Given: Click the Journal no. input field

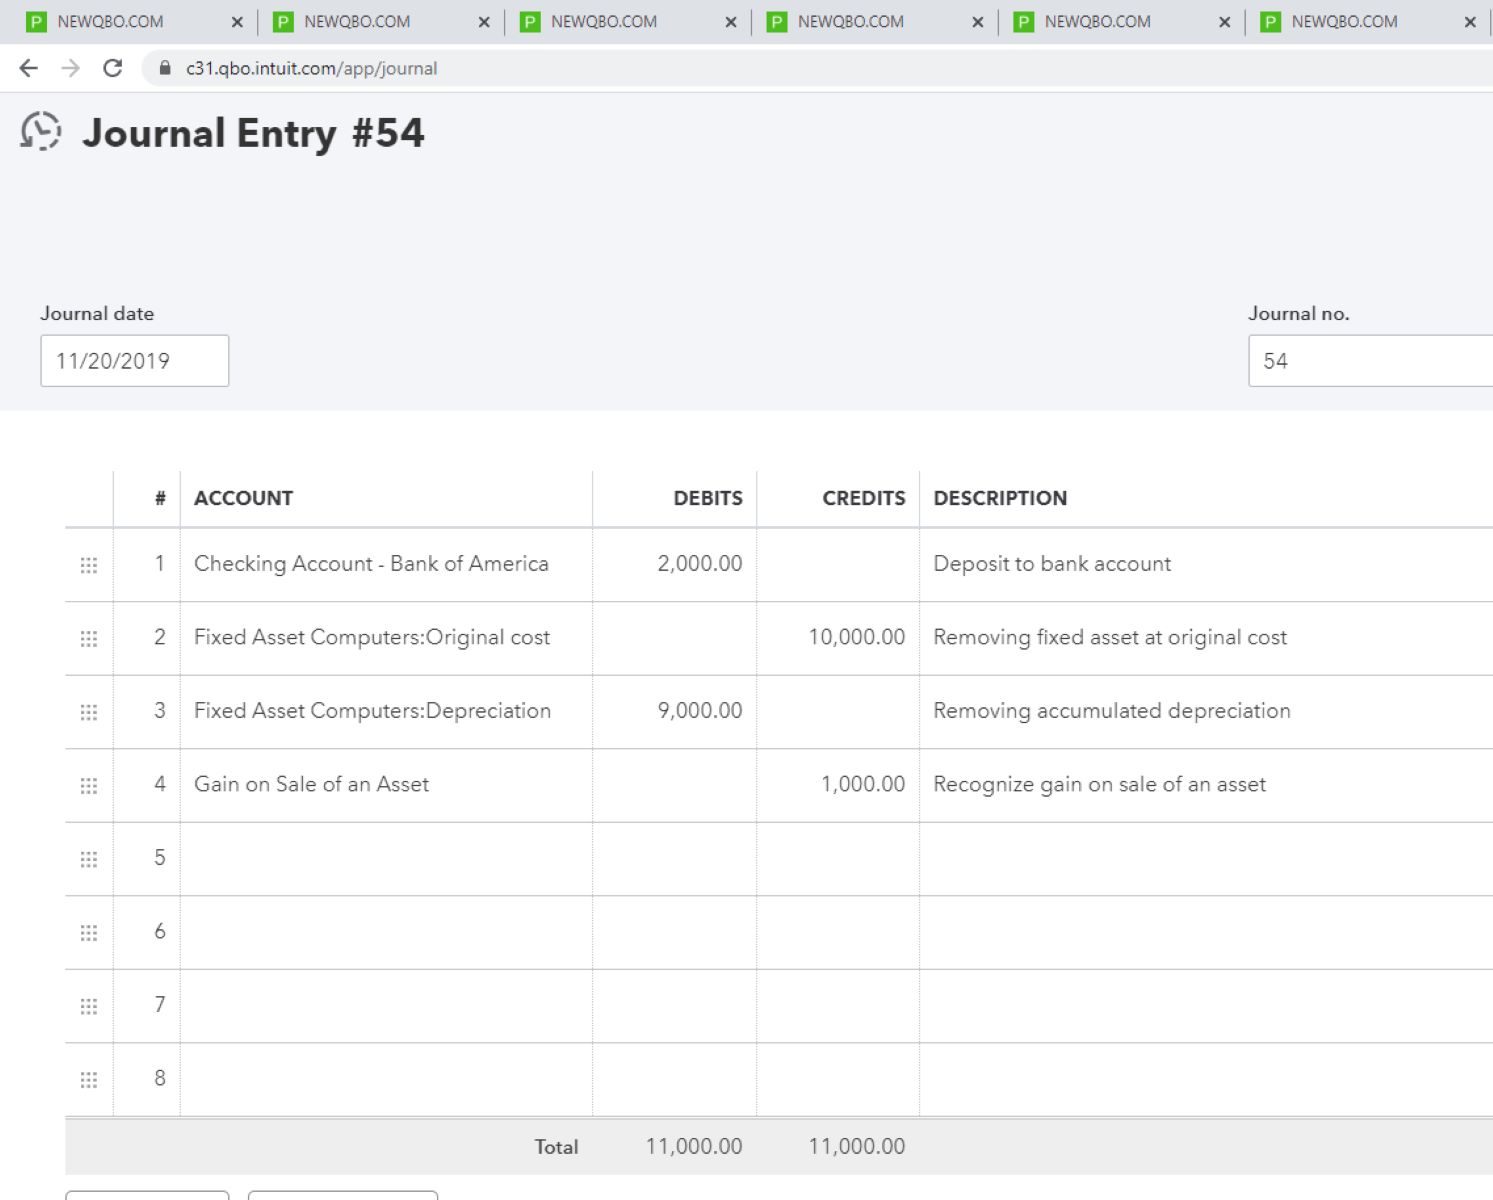Looking at the screenshot, I should click(1370, 361).
